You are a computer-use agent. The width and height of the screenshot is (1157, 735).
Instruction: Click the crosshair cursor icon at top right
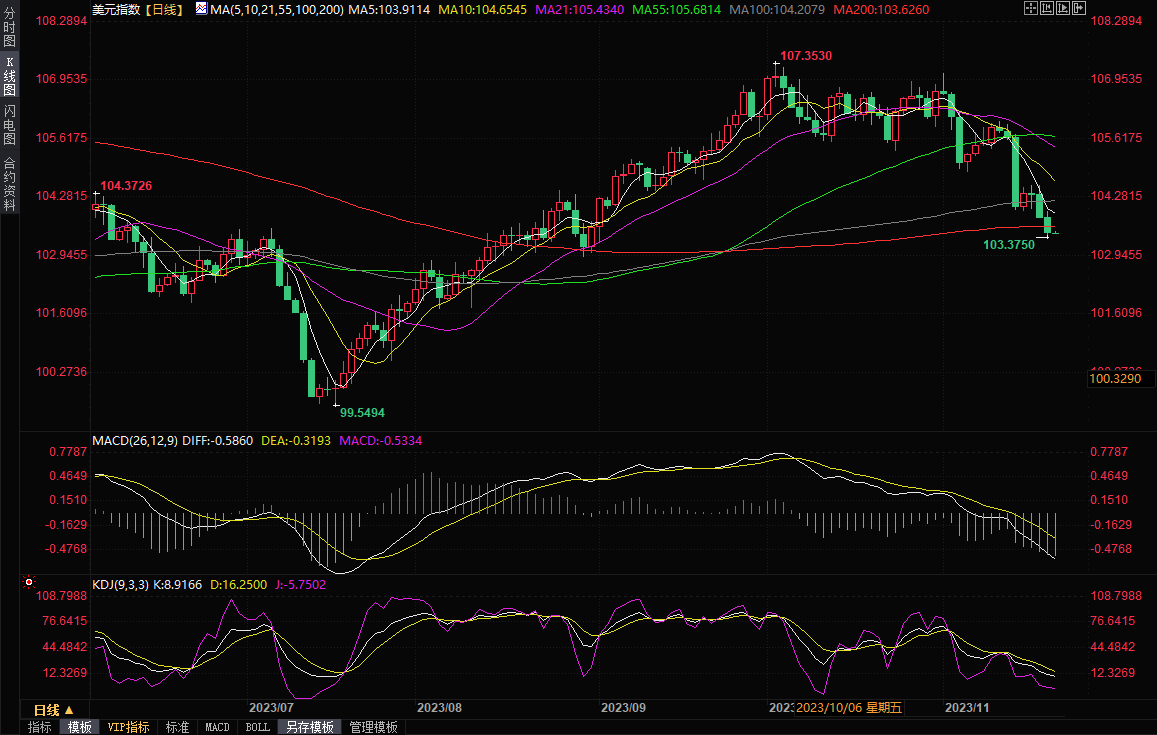(x=1032, y=8)
